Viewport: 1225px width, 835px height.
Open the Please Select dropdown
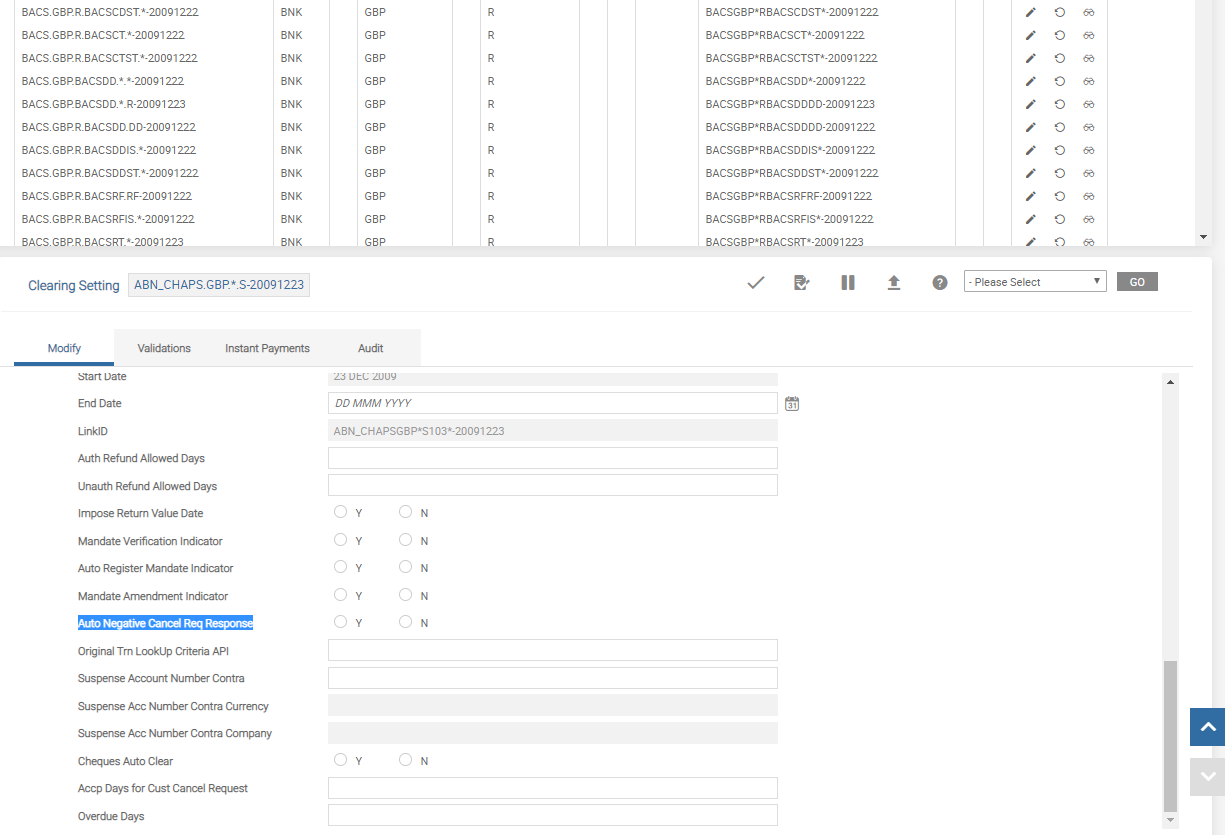(x=1034, y=282)
